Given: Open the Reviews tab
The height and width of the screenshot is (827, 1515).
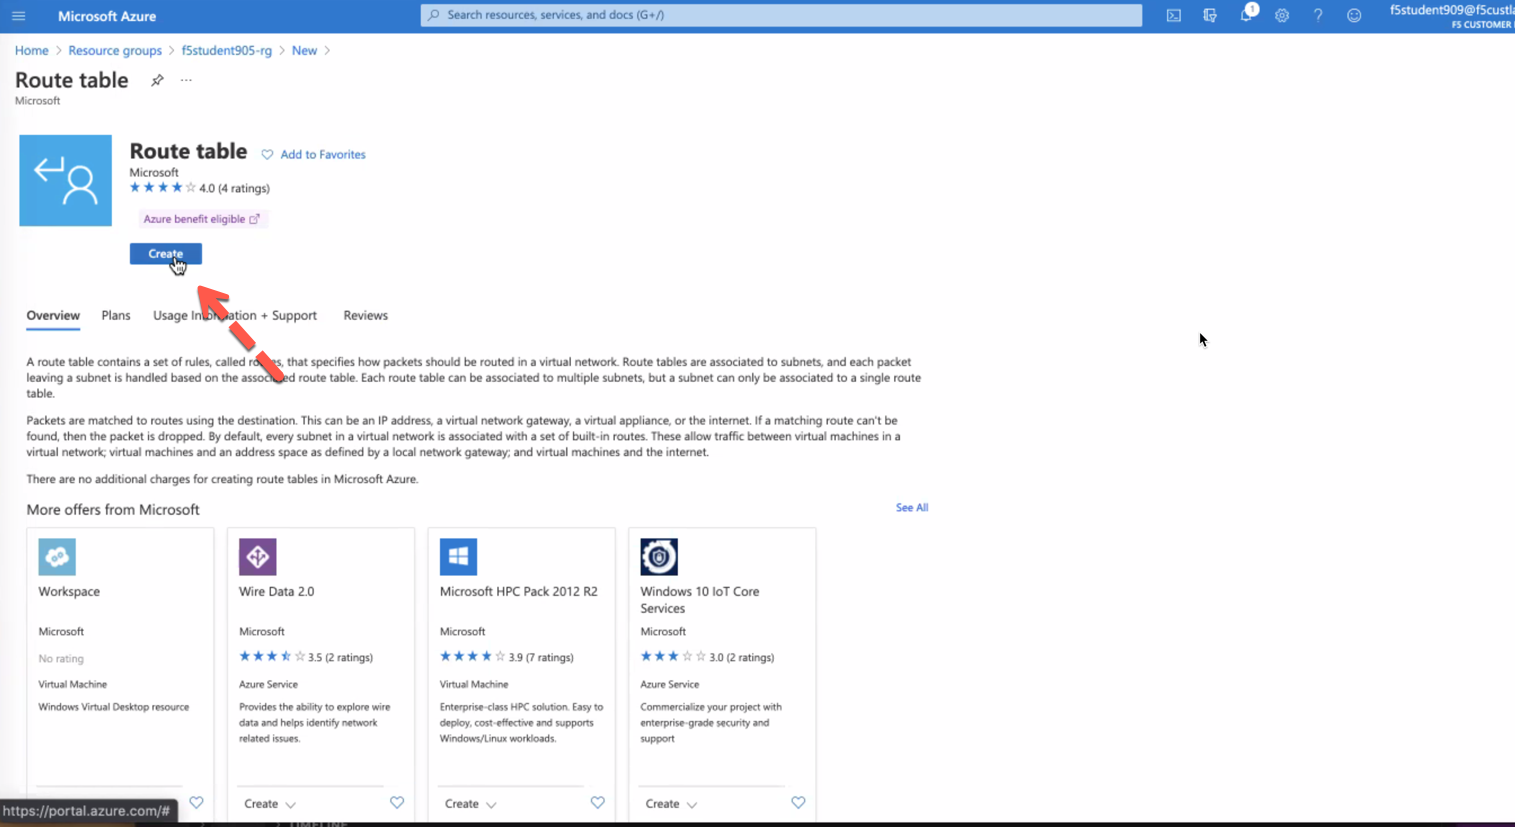Looking at the screenshot, I should click(365, 315).
